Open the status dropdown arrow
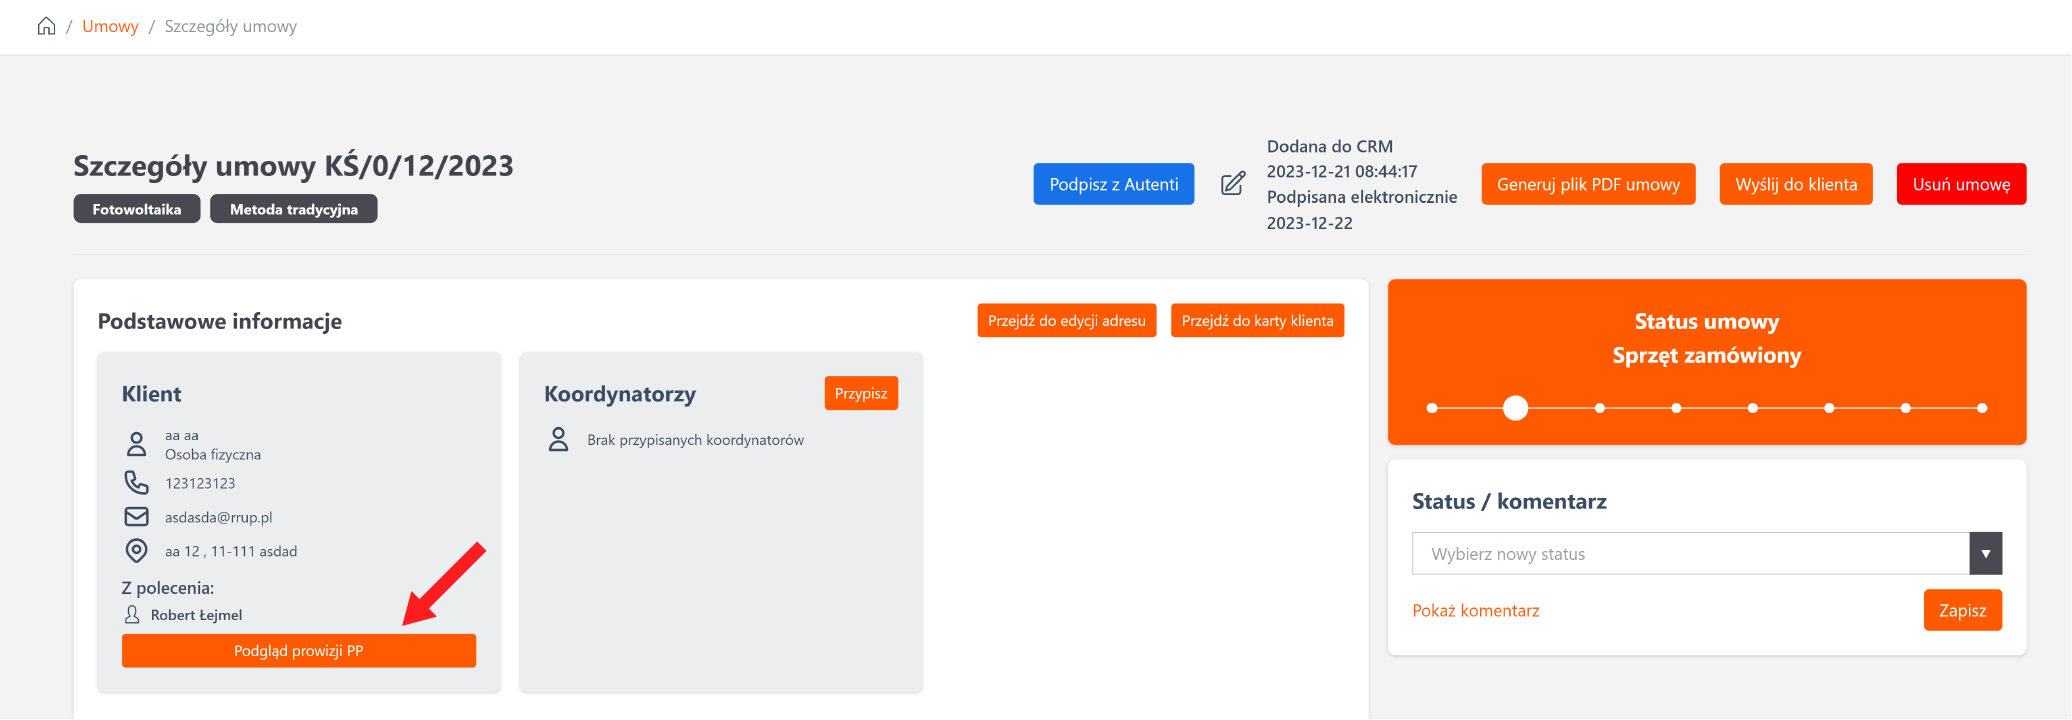 click(1985, 554)
